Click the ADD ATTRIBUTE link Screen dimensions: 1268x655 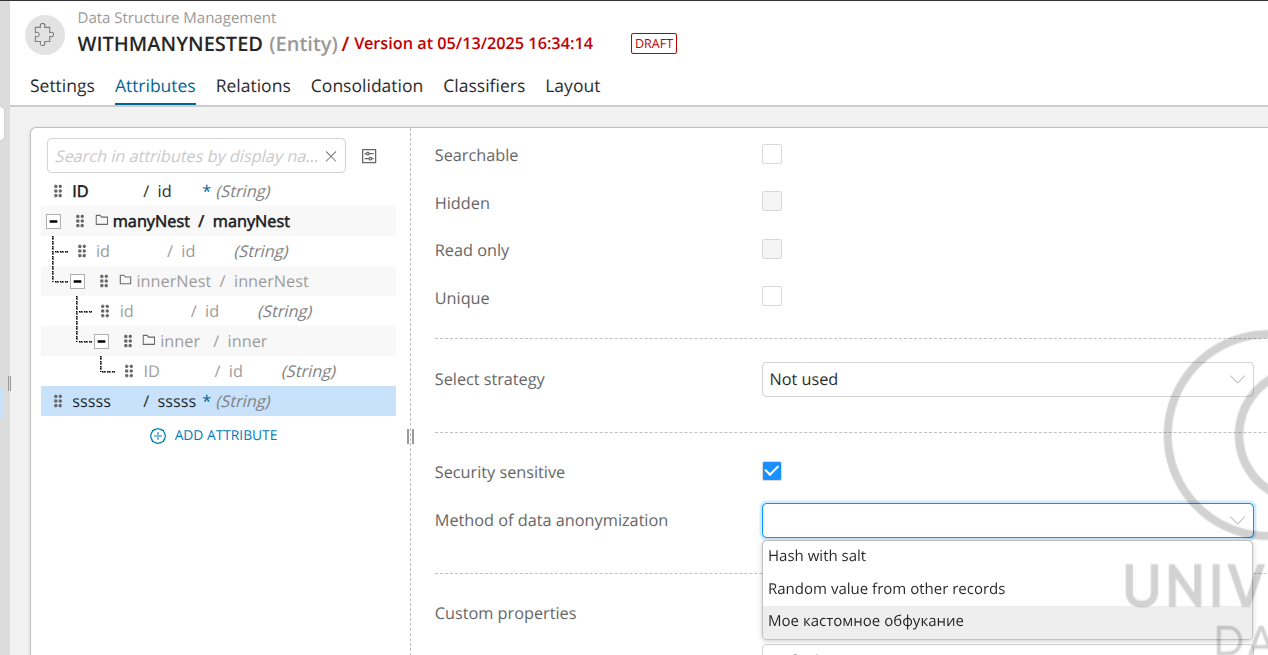coord(225,436)
